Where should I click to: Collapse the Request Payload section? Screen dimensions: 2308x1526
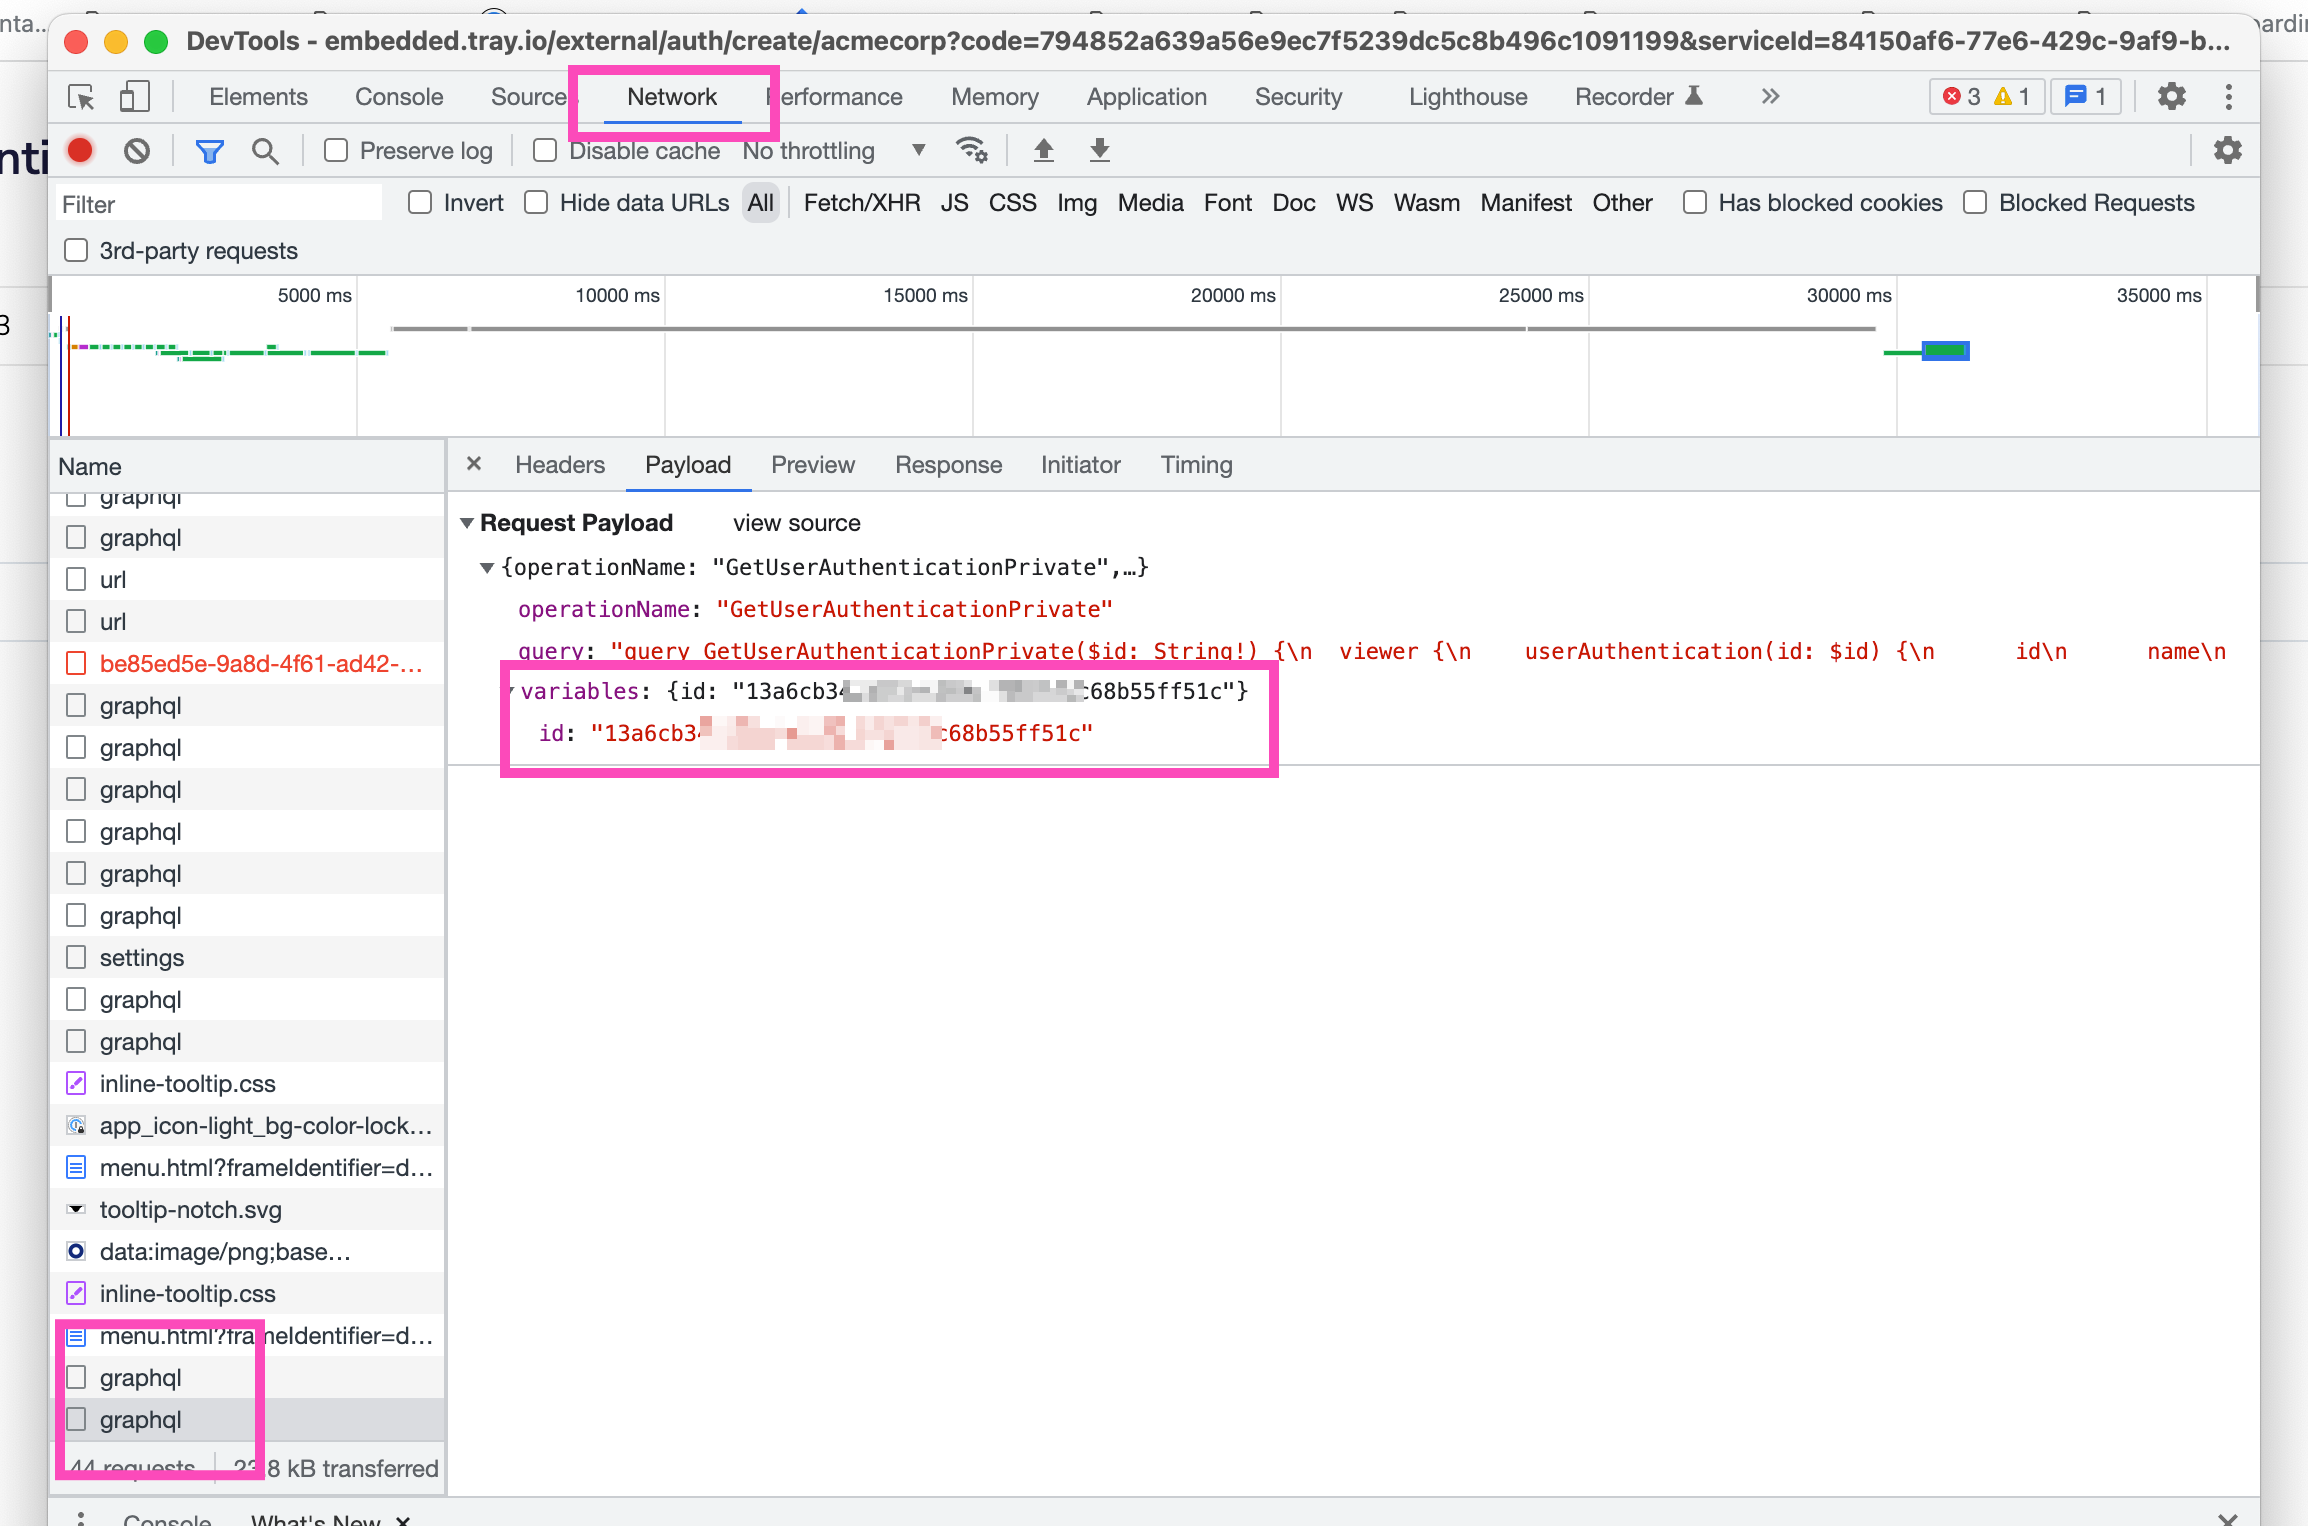click(467, 523)
